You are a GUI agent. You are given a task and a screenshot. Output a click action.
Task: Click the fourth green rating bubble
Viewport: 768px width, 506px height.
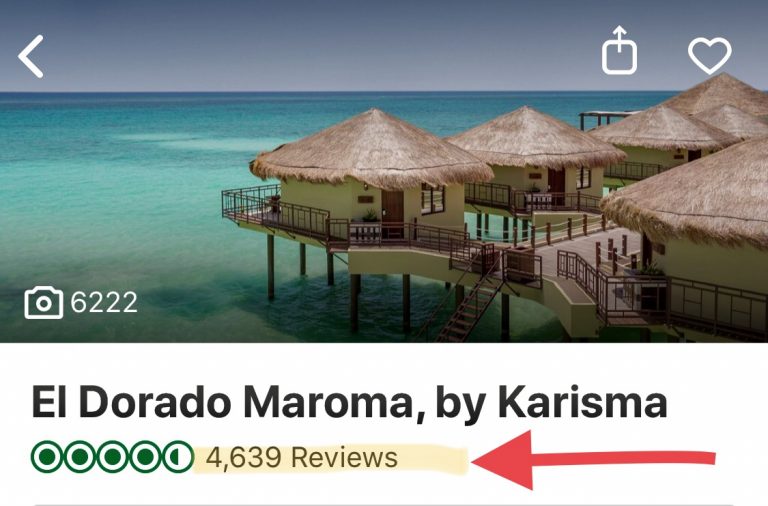point(145,457)
